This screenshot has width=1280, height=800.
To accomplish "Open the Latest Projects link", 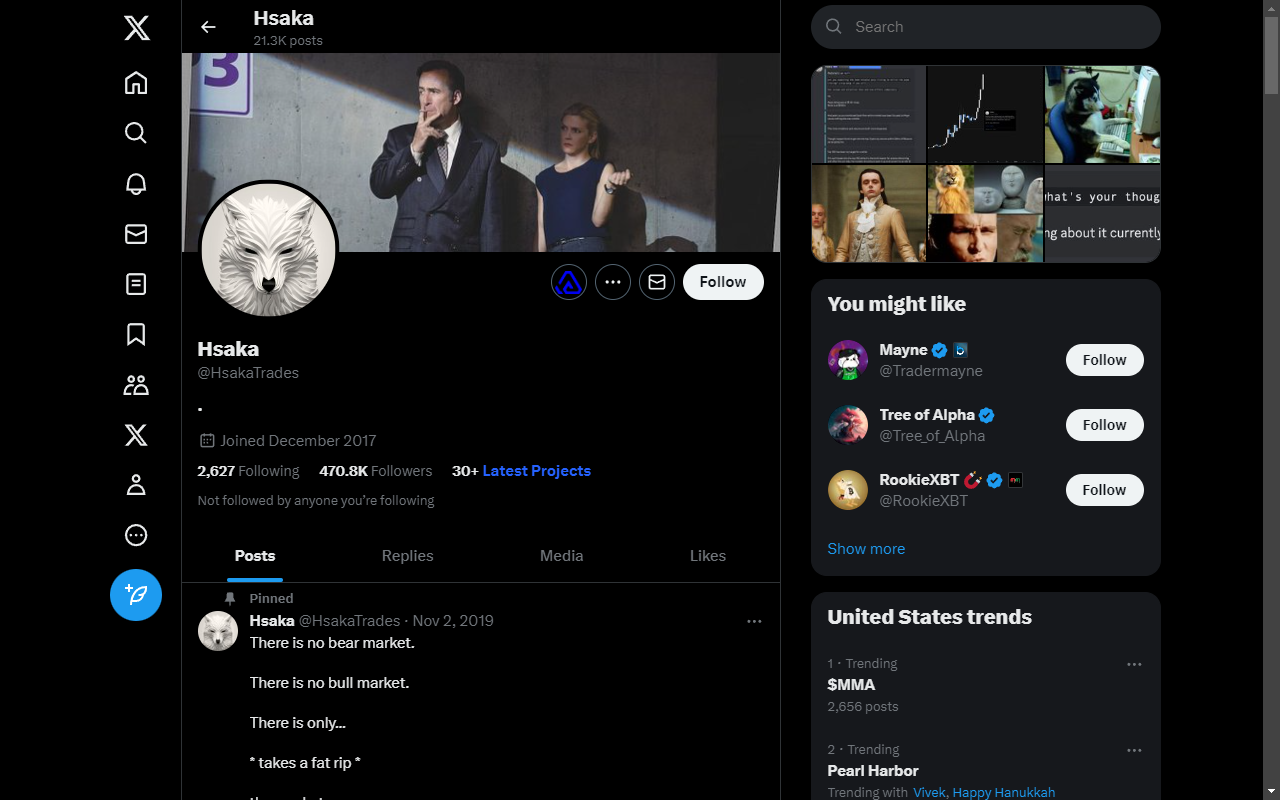I will (x=537, y=471).
